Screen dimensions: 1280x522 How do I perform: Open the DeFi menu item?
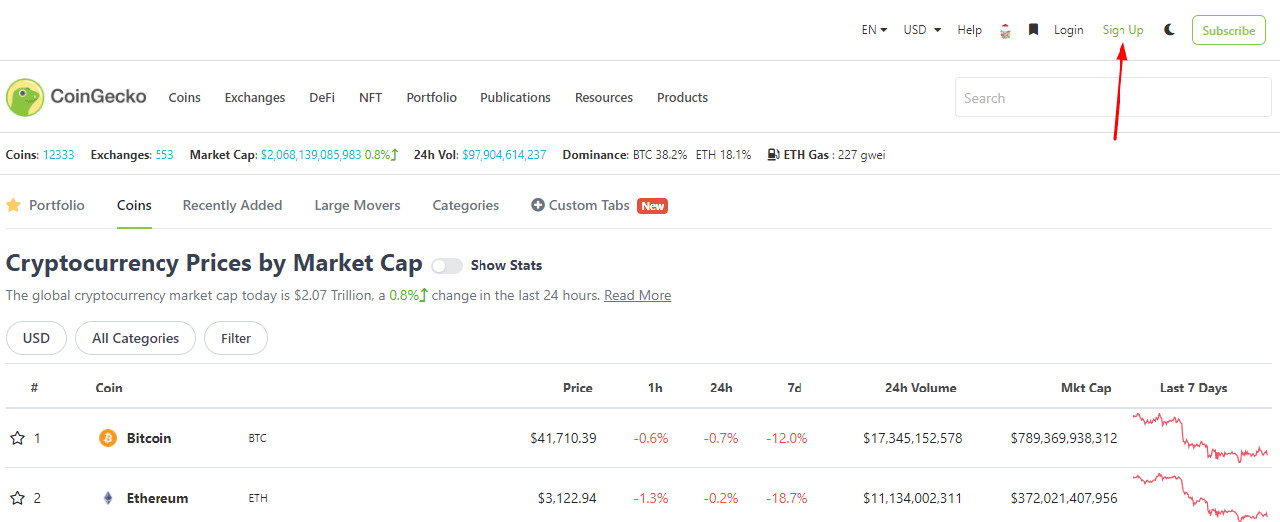(322, 97)
